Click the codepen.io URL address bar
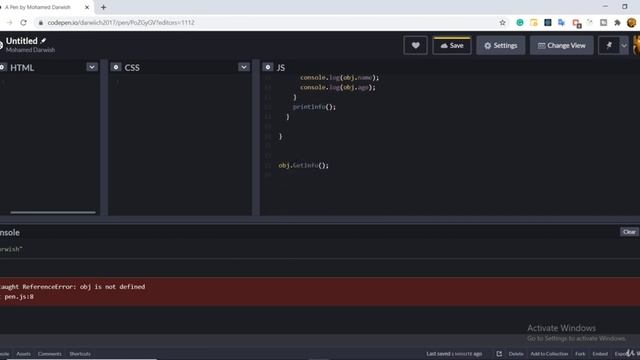Viewport: 640px width, 360px height. tap(121, 22)
